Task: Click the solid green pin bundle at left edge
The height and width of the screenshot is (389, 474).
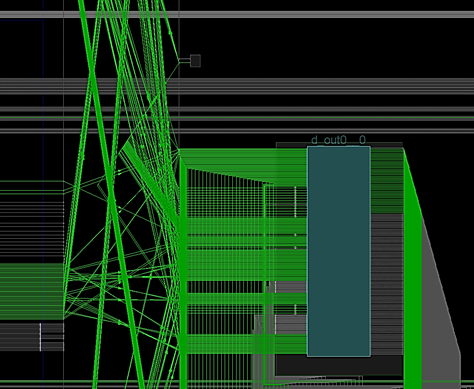Action: pyautogui.click(x=32, y=292)
